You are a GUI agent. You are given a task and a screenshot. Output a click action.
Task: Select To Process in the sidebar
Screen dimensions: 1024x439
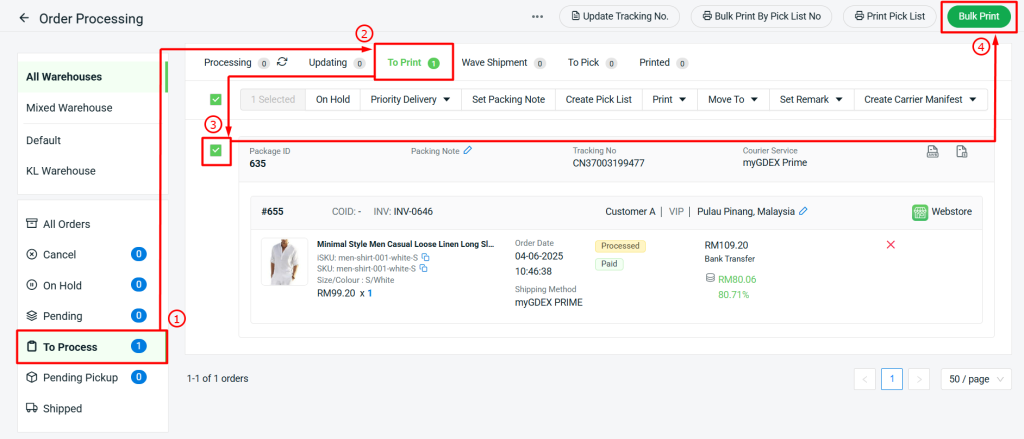pyautogui.click(x=92, y=347)
